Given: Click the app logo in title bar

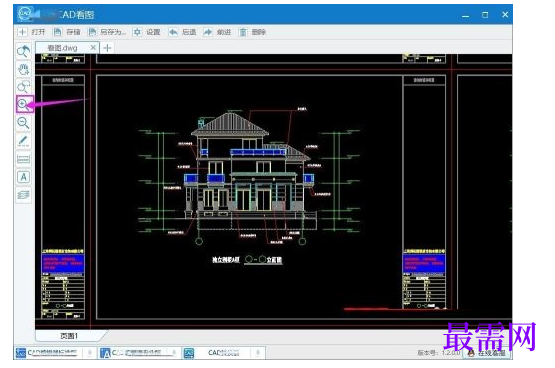Looking at the screenshot, I should point(25,14).
